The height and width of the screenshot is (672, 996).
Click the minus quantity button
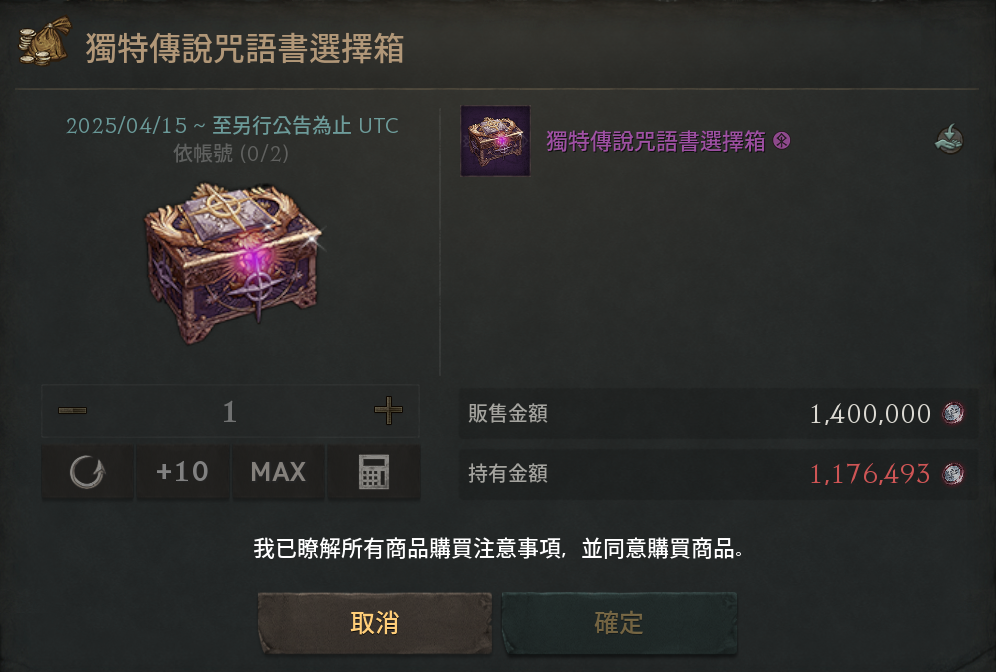pyautogui.click(x=72, y=411)
